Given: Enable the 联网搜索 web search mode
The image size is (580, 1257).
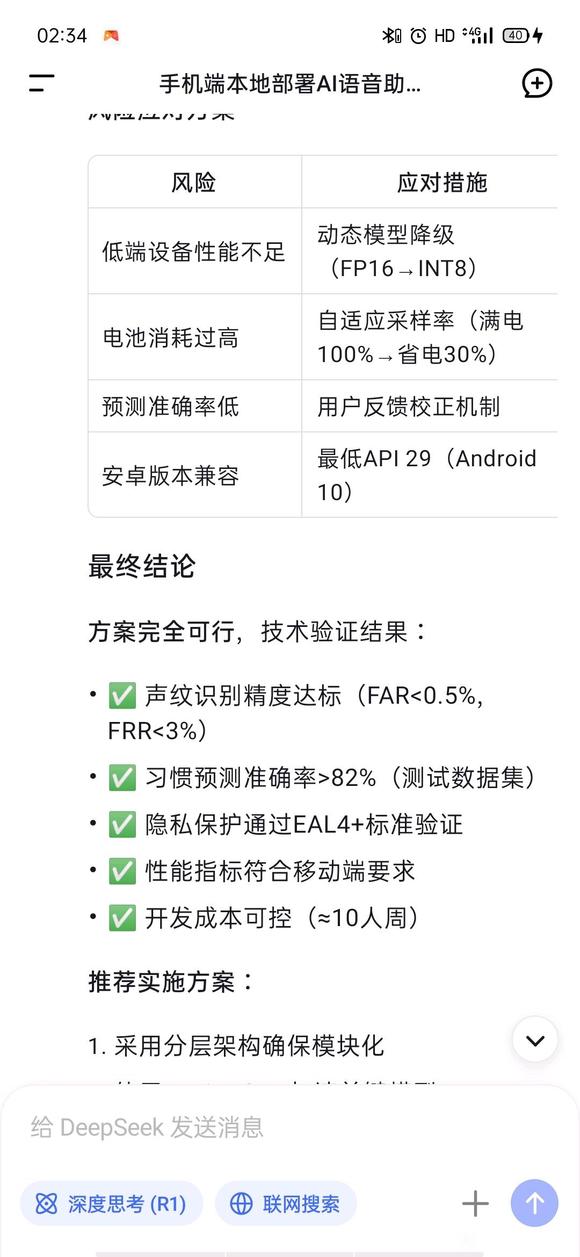Looking at the screenshot, I should pos(285,1203).
